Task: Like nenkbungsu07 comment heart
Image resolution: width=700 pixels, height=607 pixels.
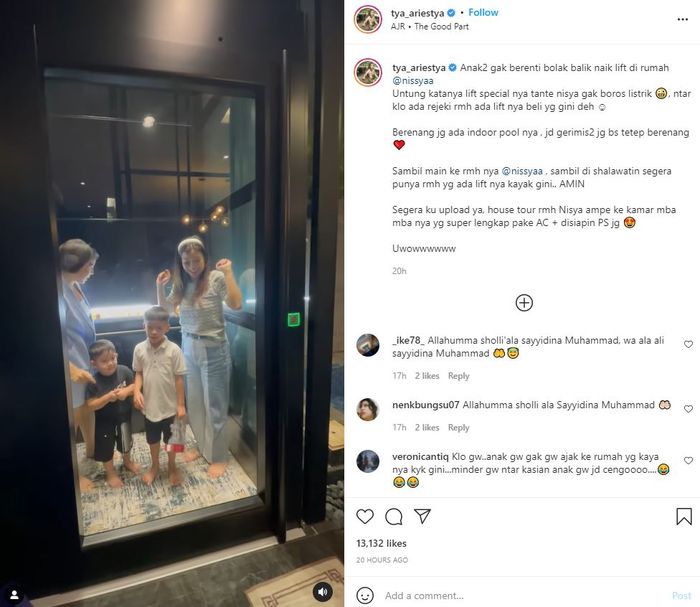Action: point(688,409)
